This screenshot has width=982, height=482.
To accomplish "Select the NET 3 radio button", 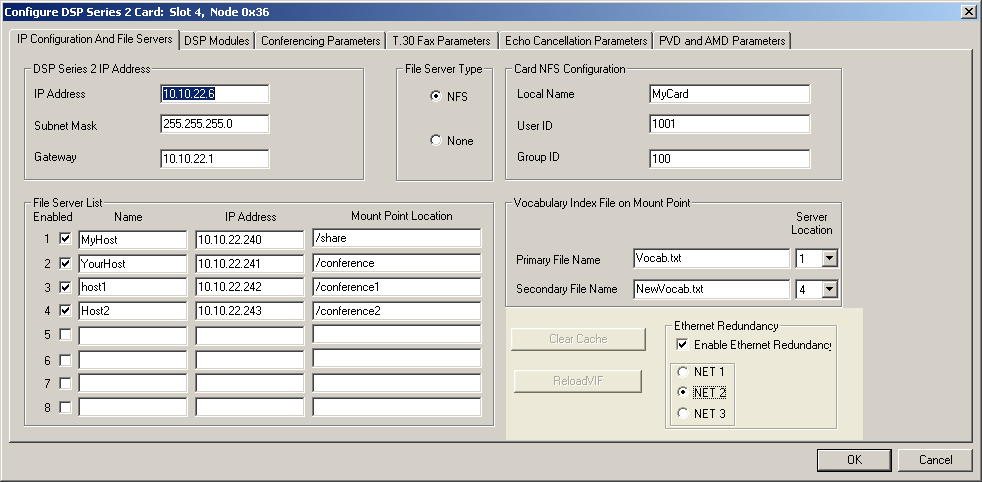I will click(684, 413).
